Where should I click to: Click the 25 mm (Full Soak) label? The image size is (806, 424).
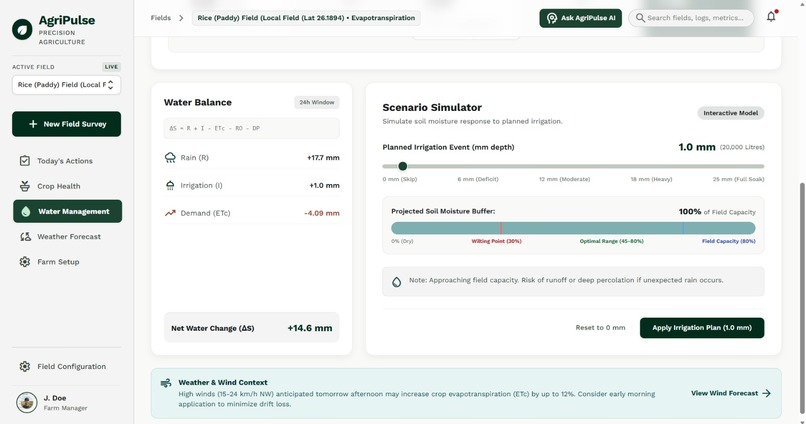[x=738, y=179]
